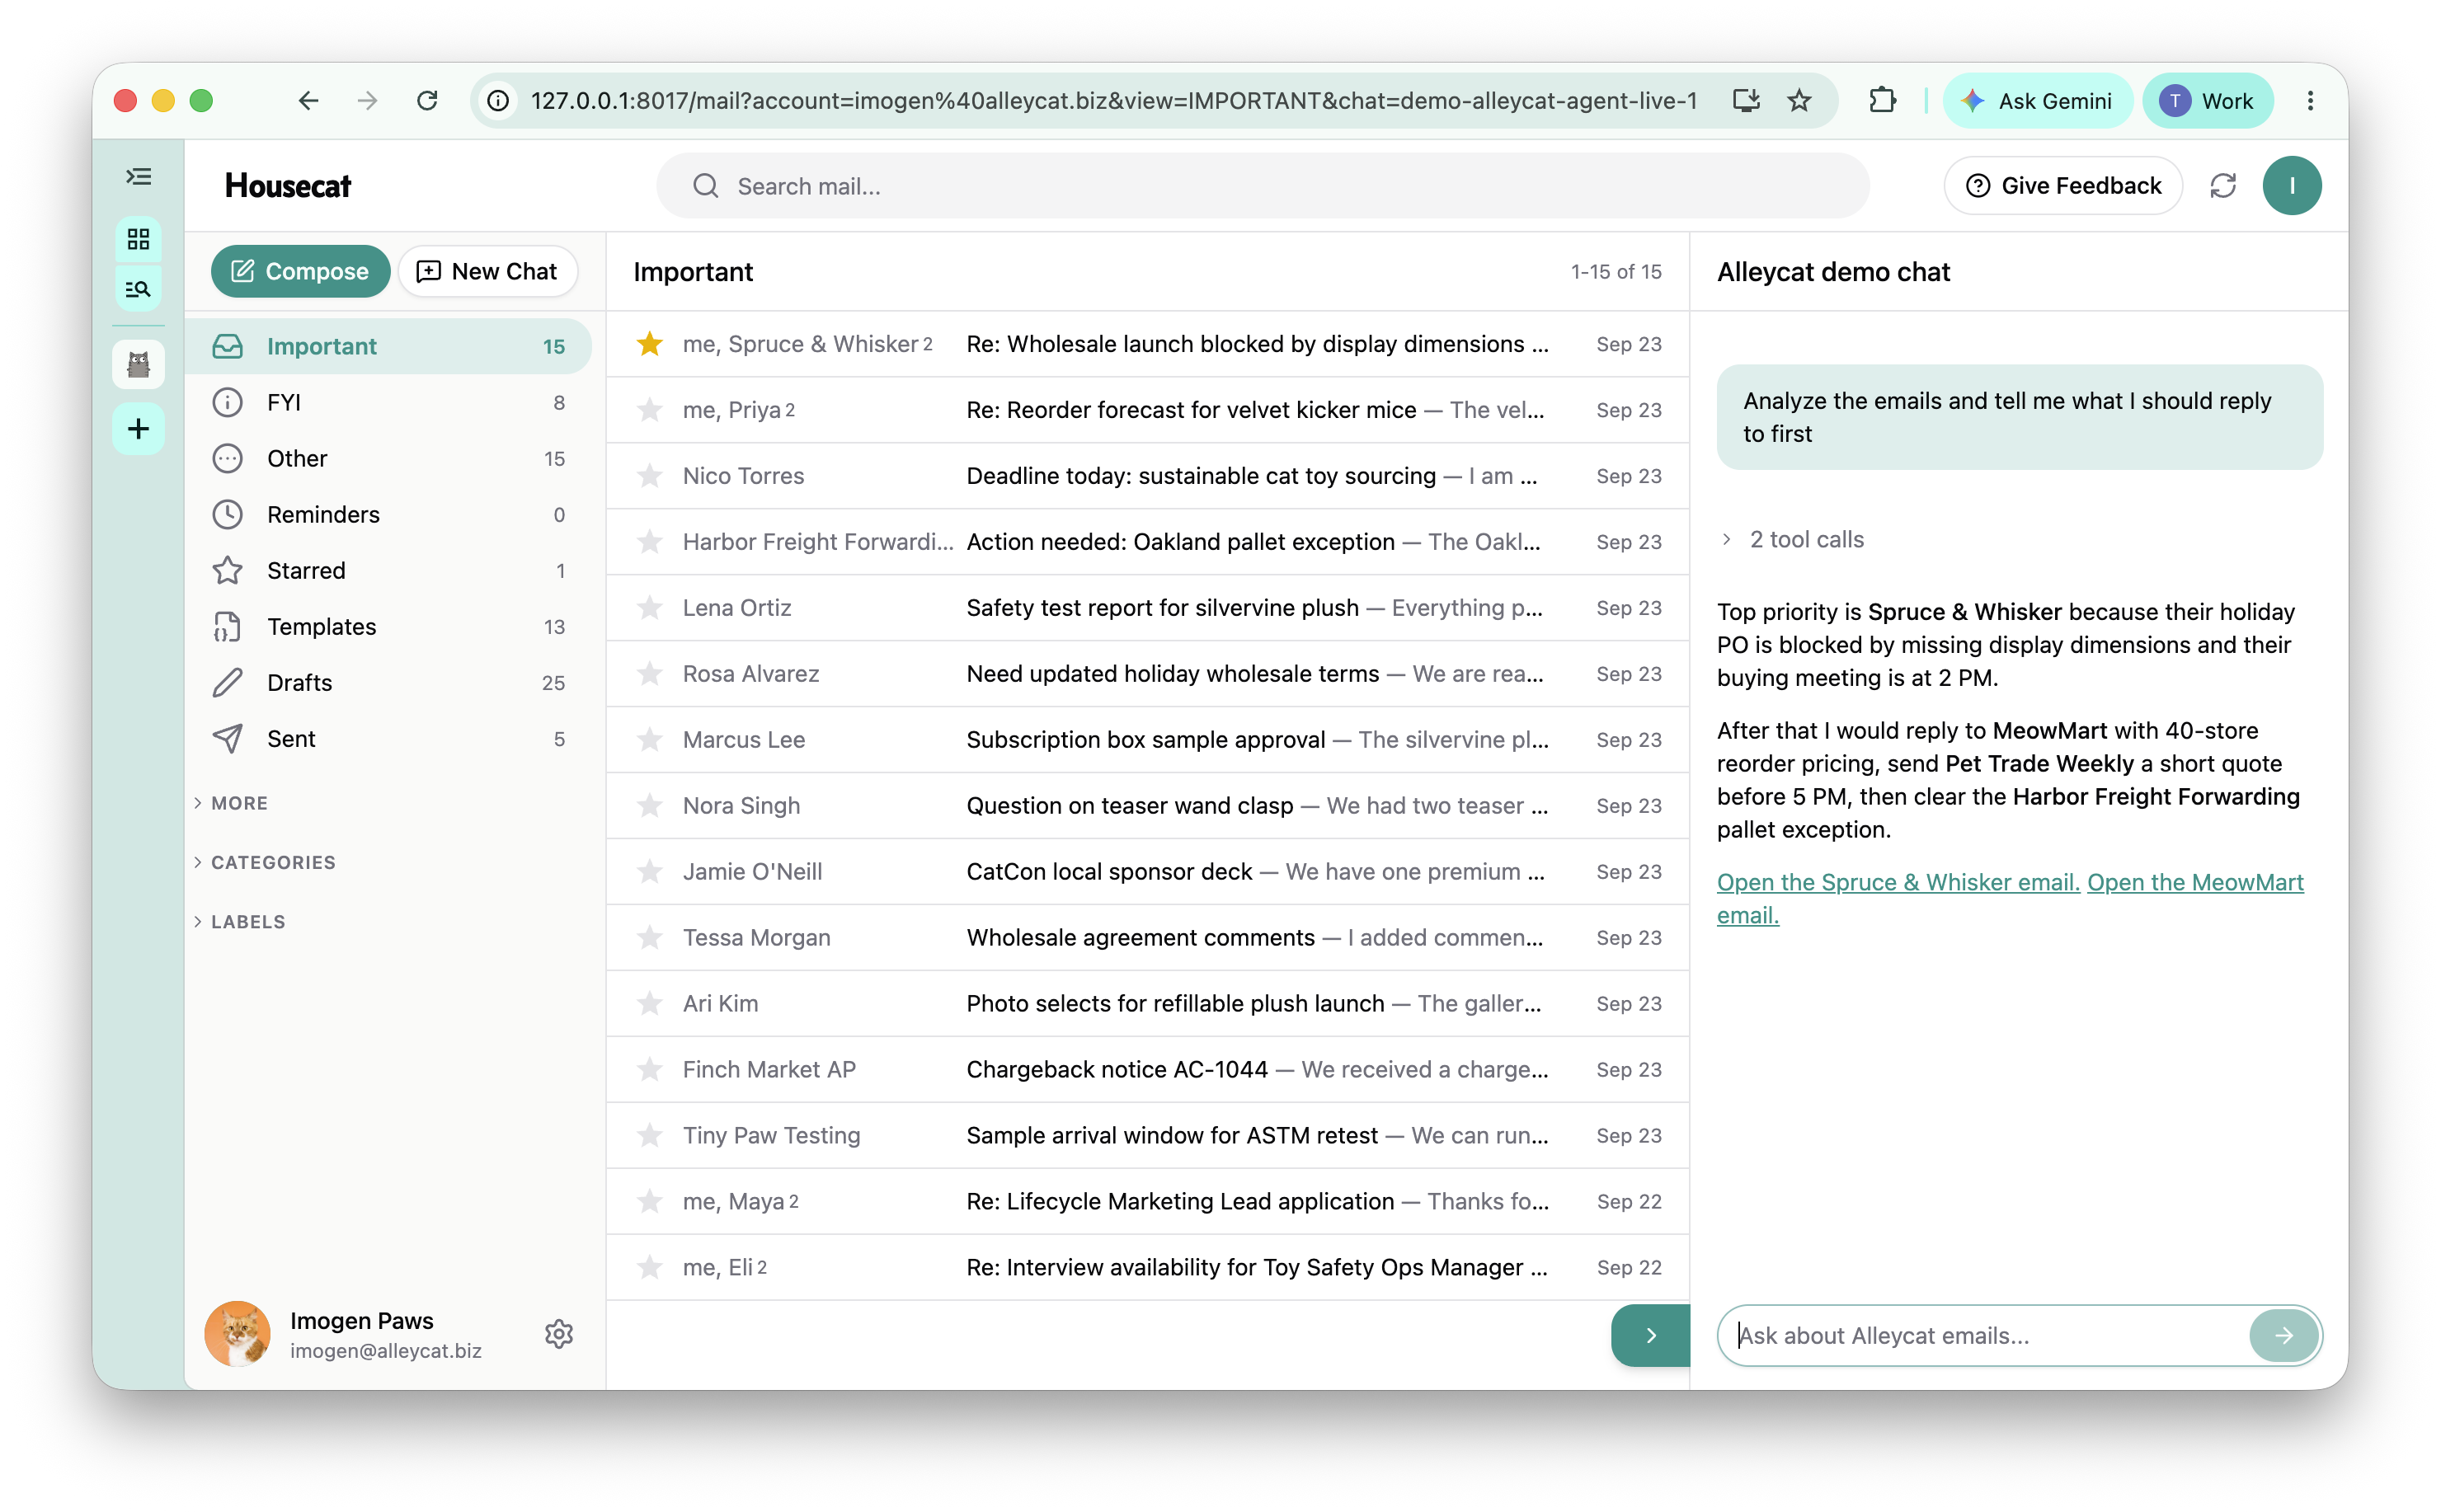
Task: Go to the Starred folder
Action: click(x=389, y=571)
